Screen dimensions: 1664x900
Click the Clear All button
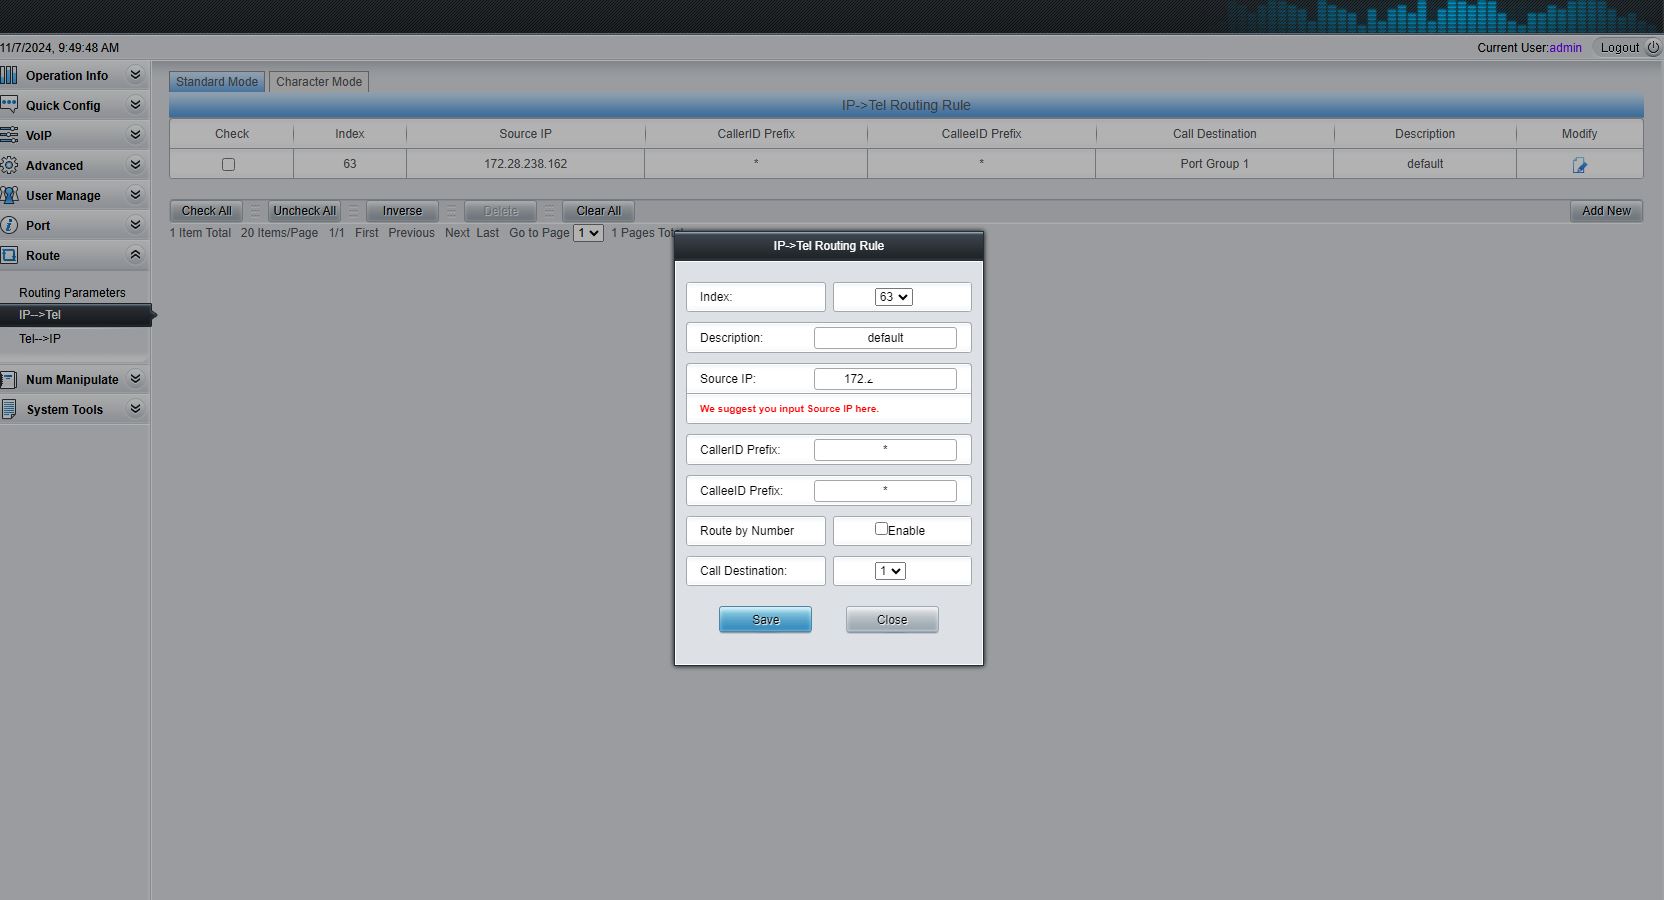(598, 211)
